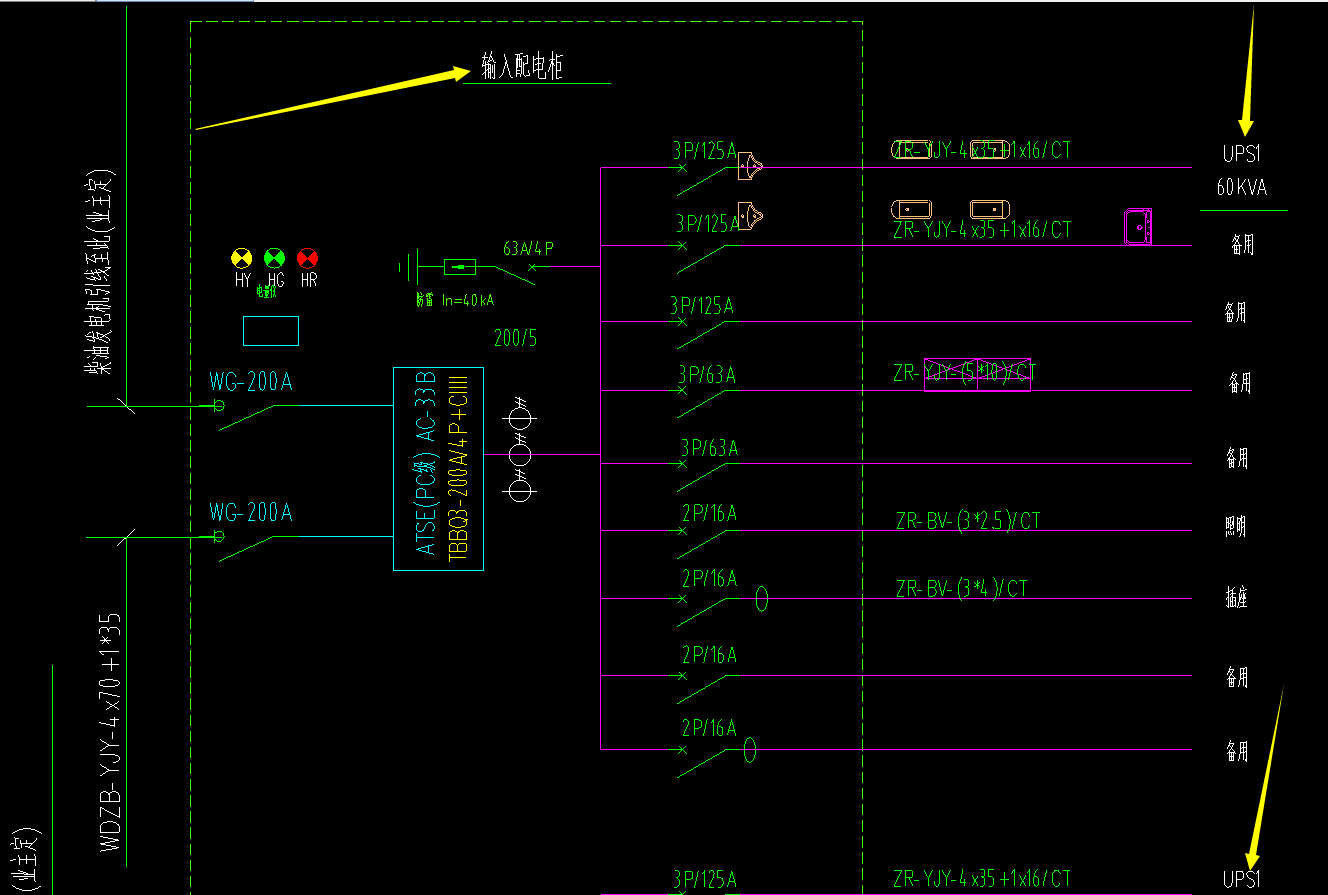Click the 备用 label on the ZR-YJY-(5*10)/CT row
The image size is (1328, 895).
[1240, 383]
